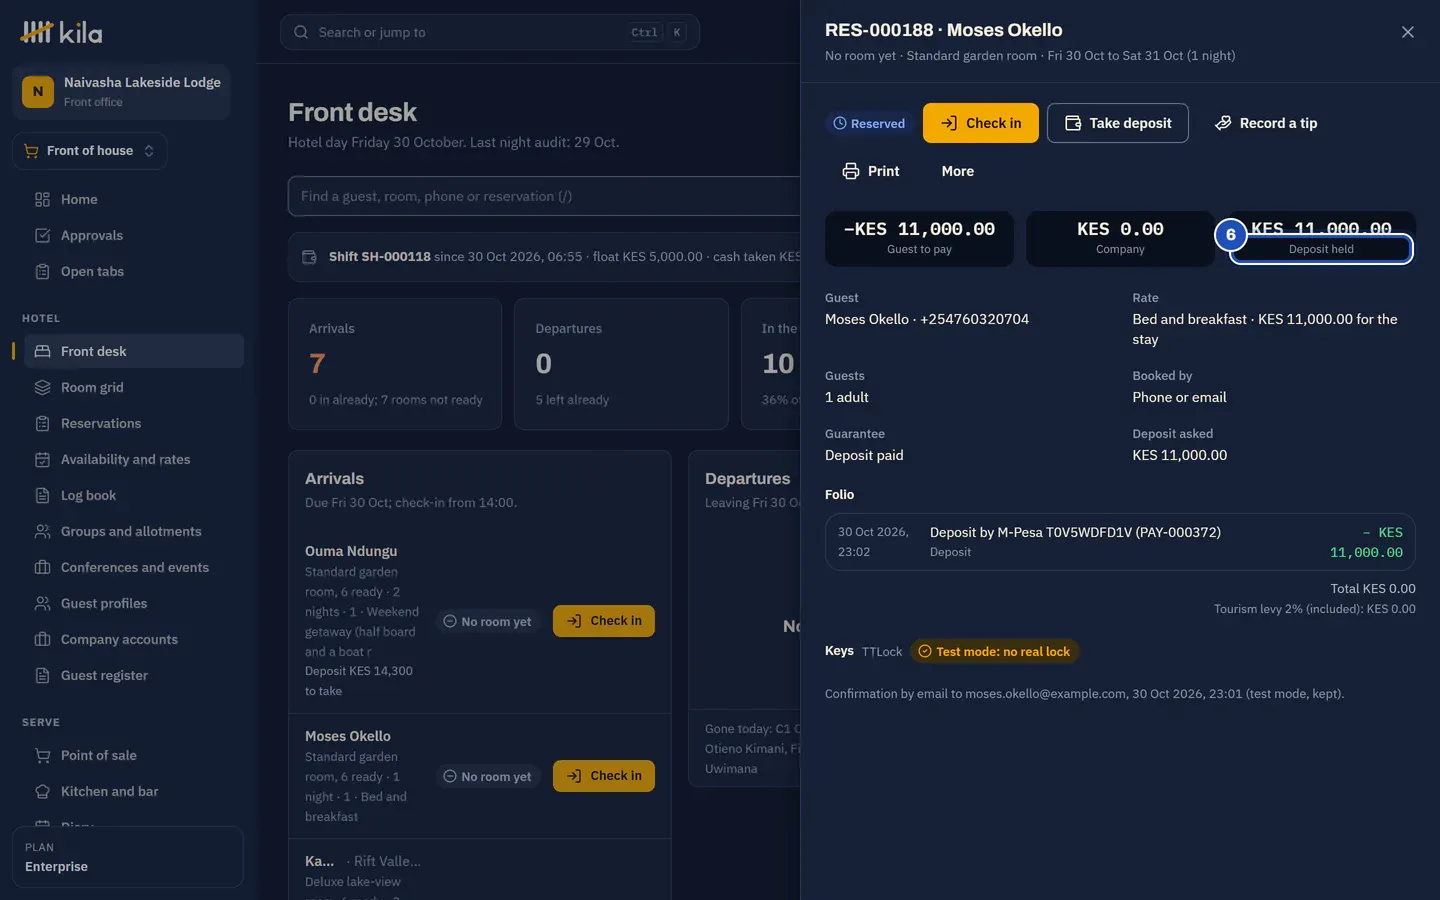Click Take deposit button
This screenshot has height=900, width=1440.
coord(1118,123)
